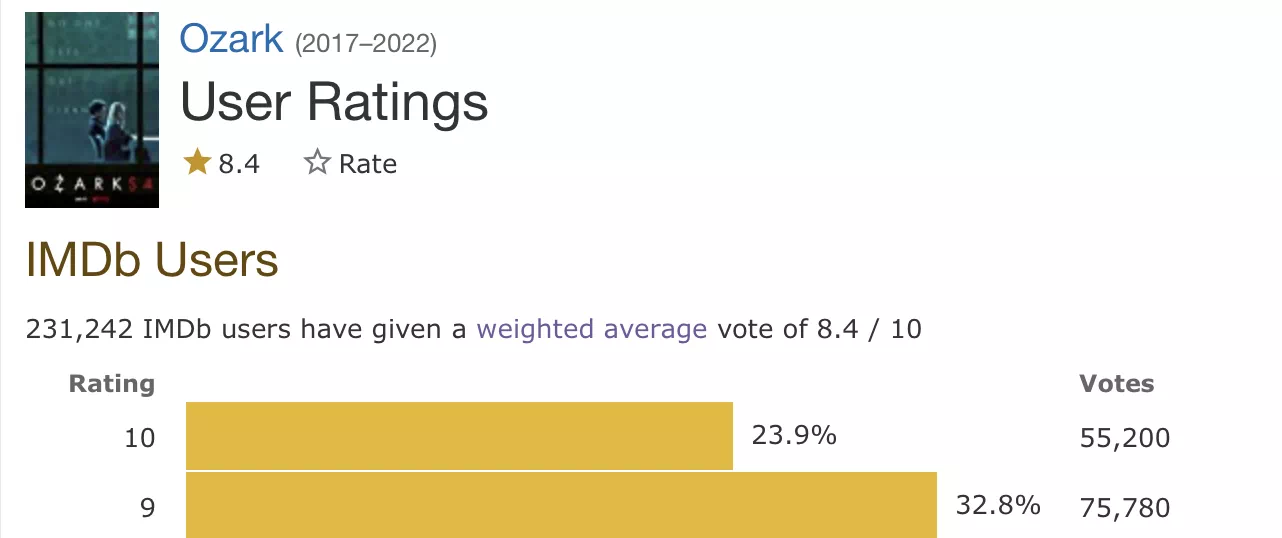Click the 55,200 votes count
Screen dimensions: 1282x538
1125,438
